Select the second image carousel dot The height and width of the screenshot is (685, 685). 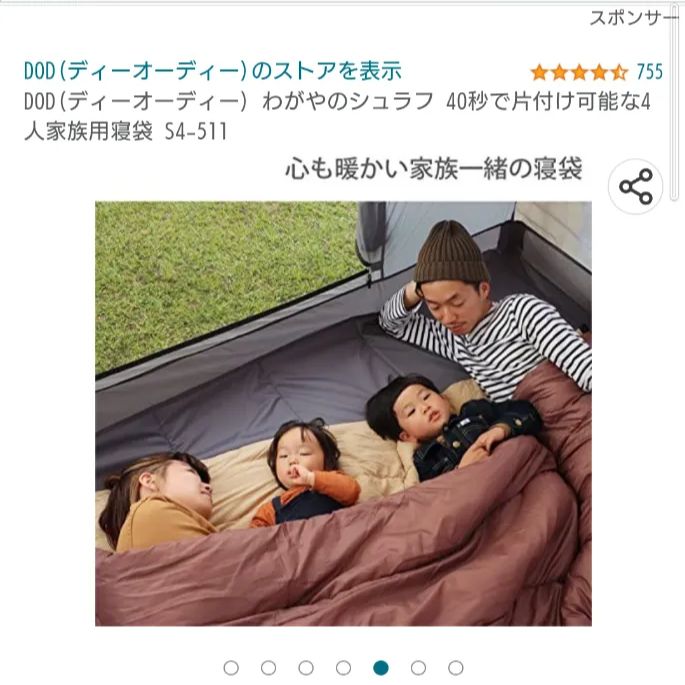click(268, 668)
